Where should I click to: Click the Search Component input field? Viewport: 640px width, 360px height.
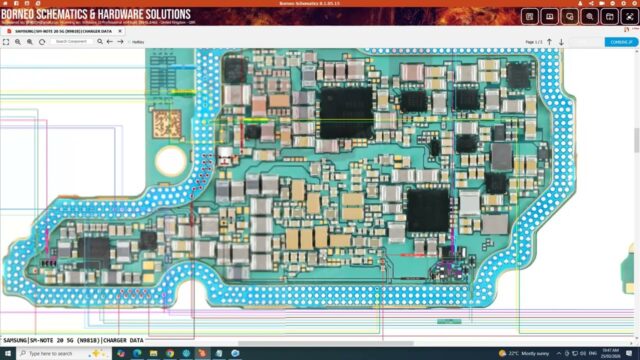point(71,42)
